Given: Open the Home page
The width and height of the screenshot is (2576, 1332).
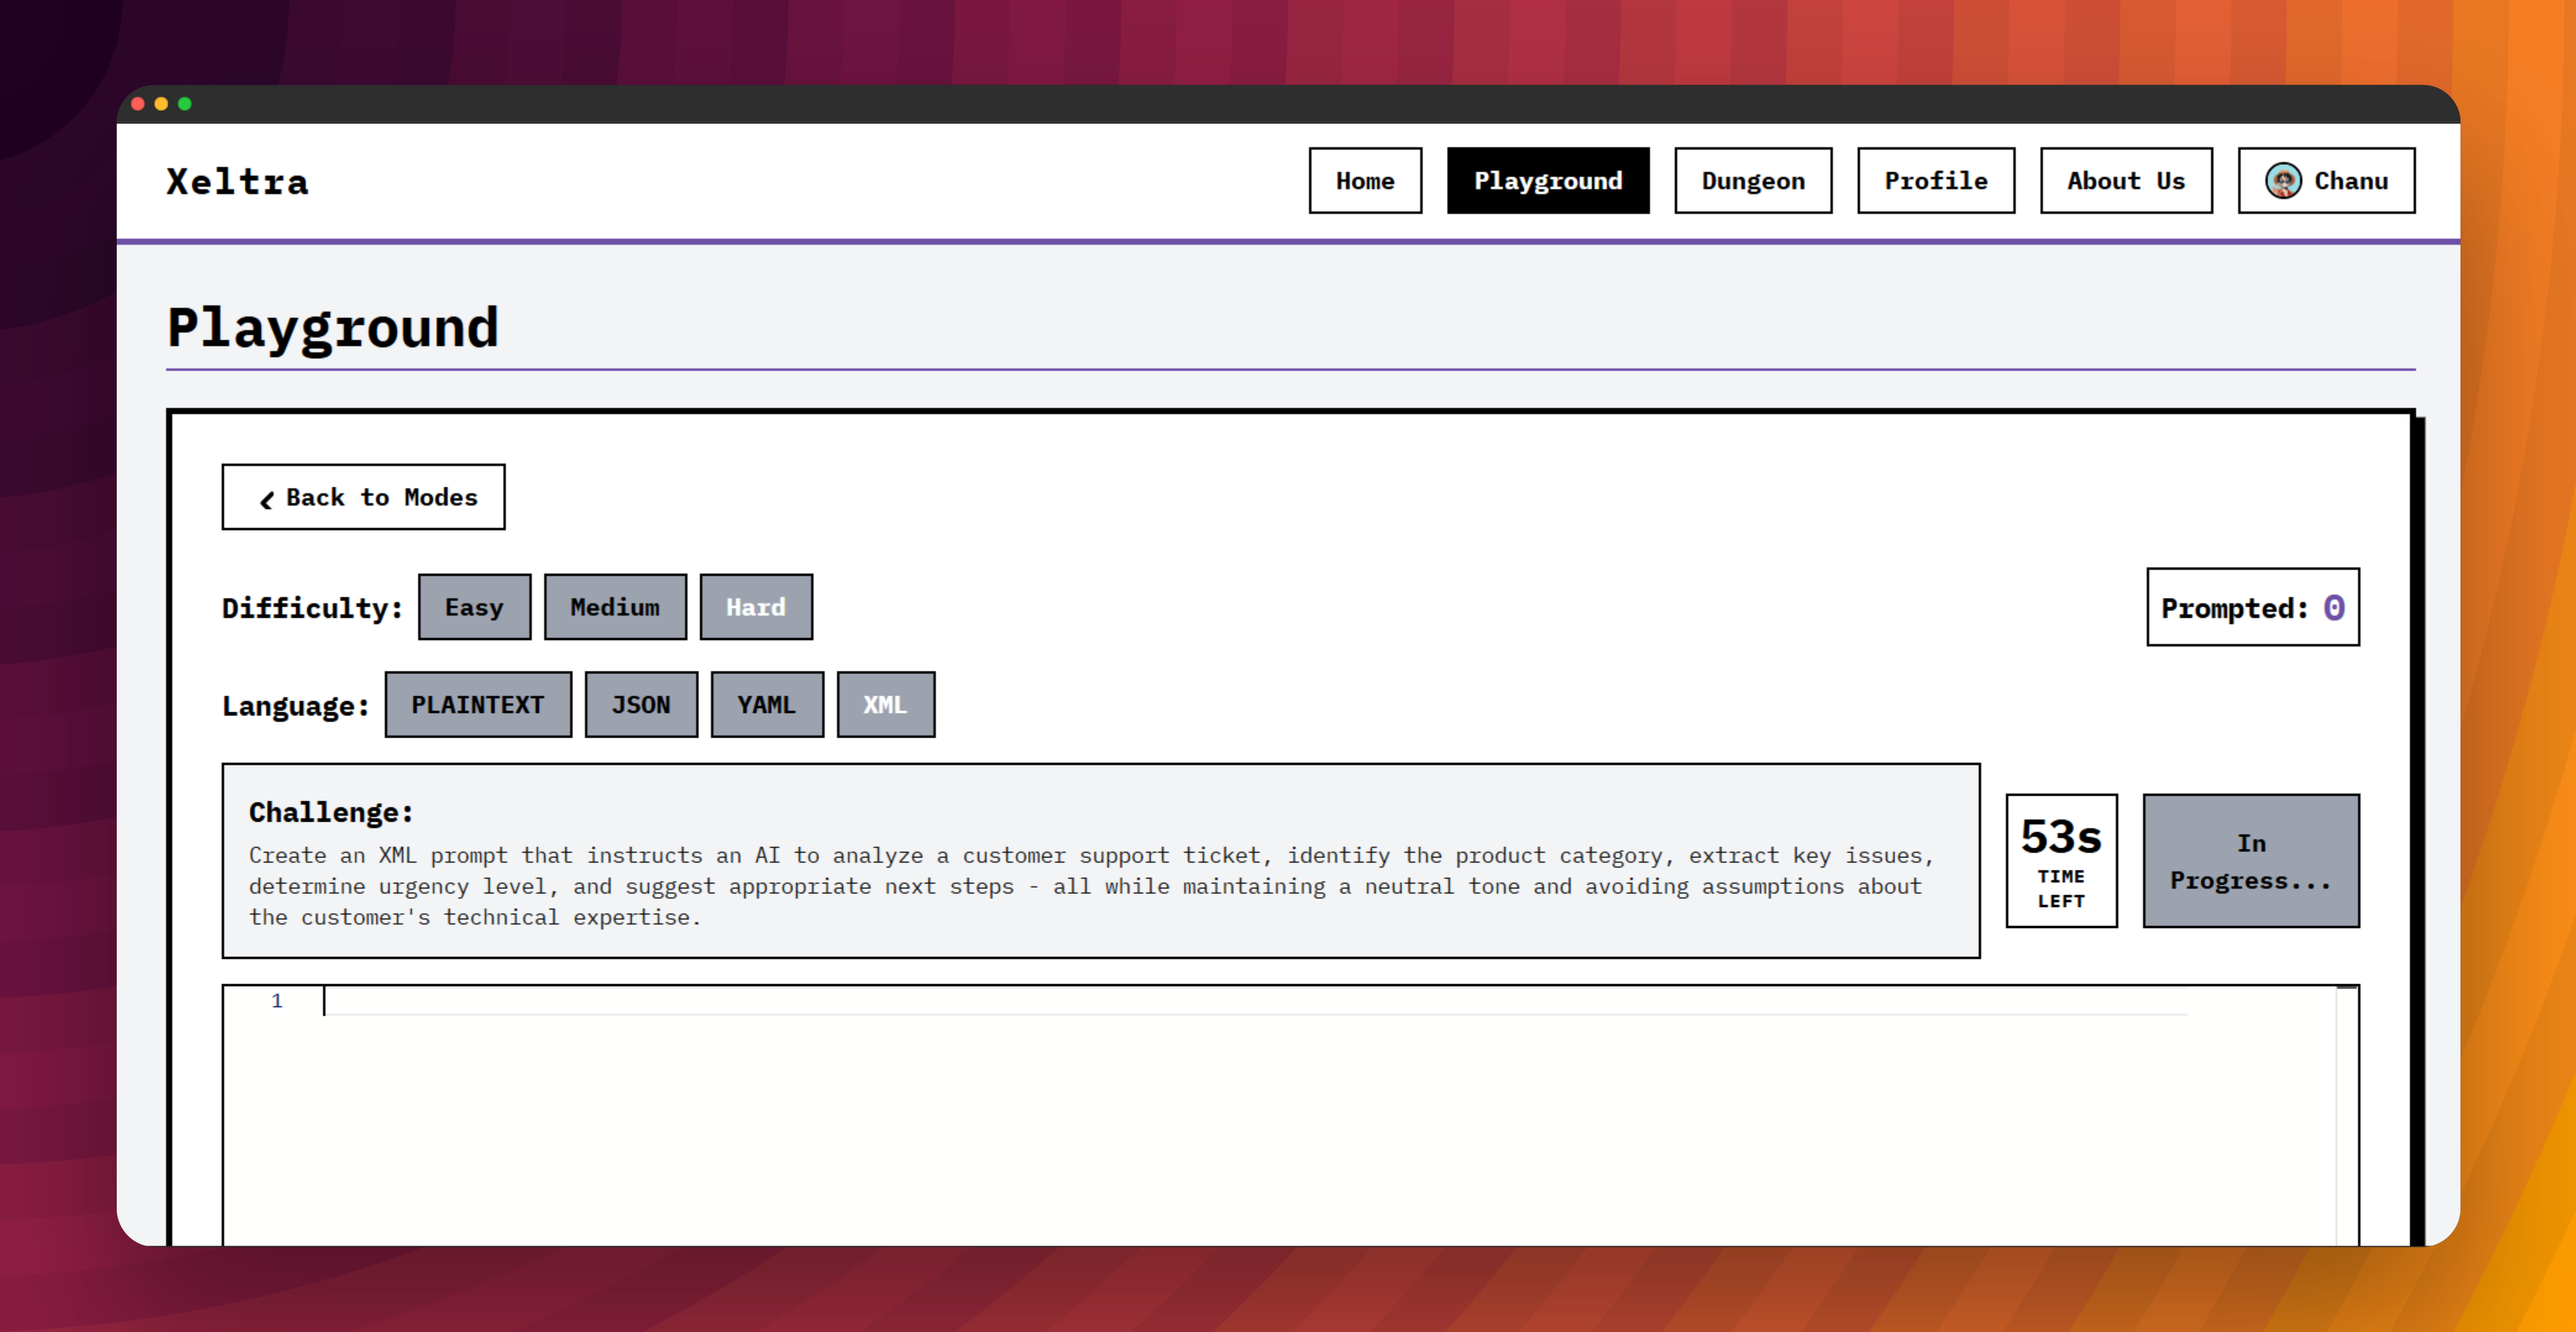Looking at the screenshot, I should point(1365,181).
